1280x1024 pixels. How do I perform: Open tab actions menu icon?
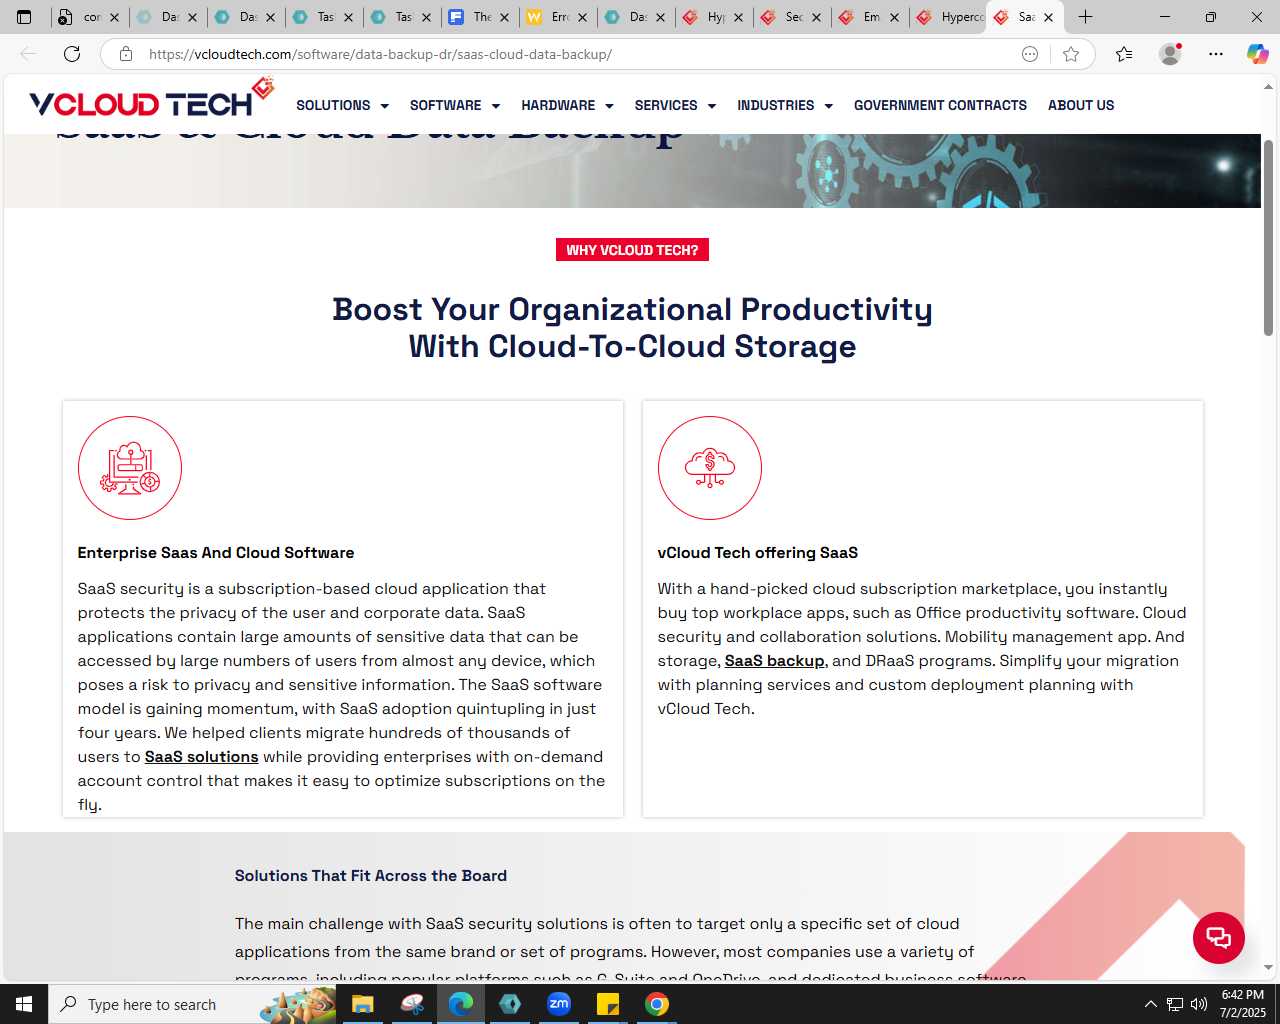24,17
